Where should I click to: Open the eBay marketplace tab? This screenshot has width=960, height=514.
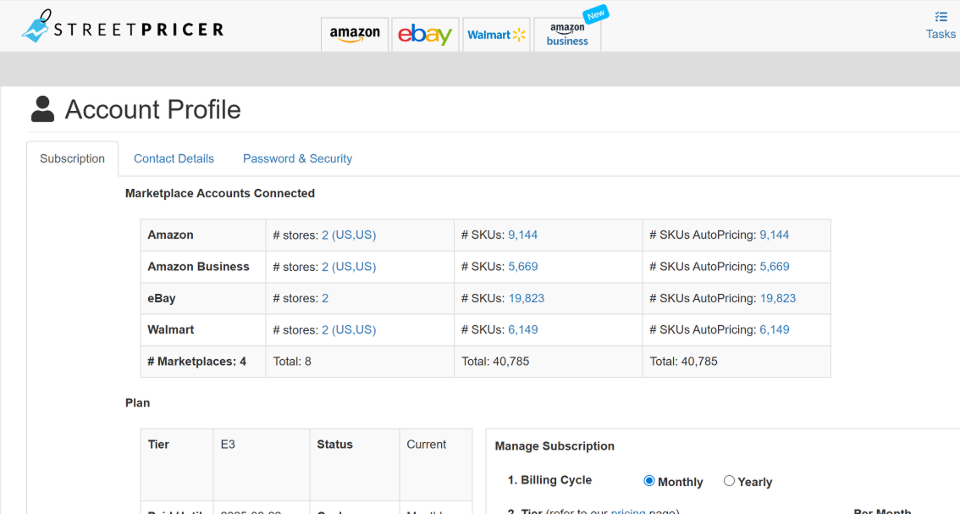pos(425,34)
